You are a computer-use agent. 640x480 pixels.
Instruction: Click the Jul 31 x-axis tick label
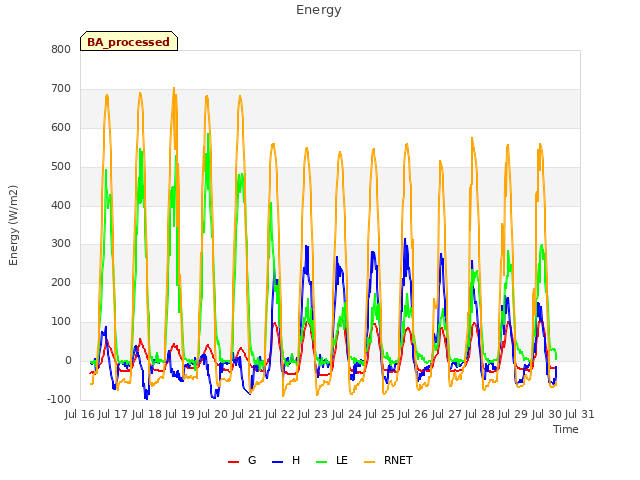pos(580,415)
